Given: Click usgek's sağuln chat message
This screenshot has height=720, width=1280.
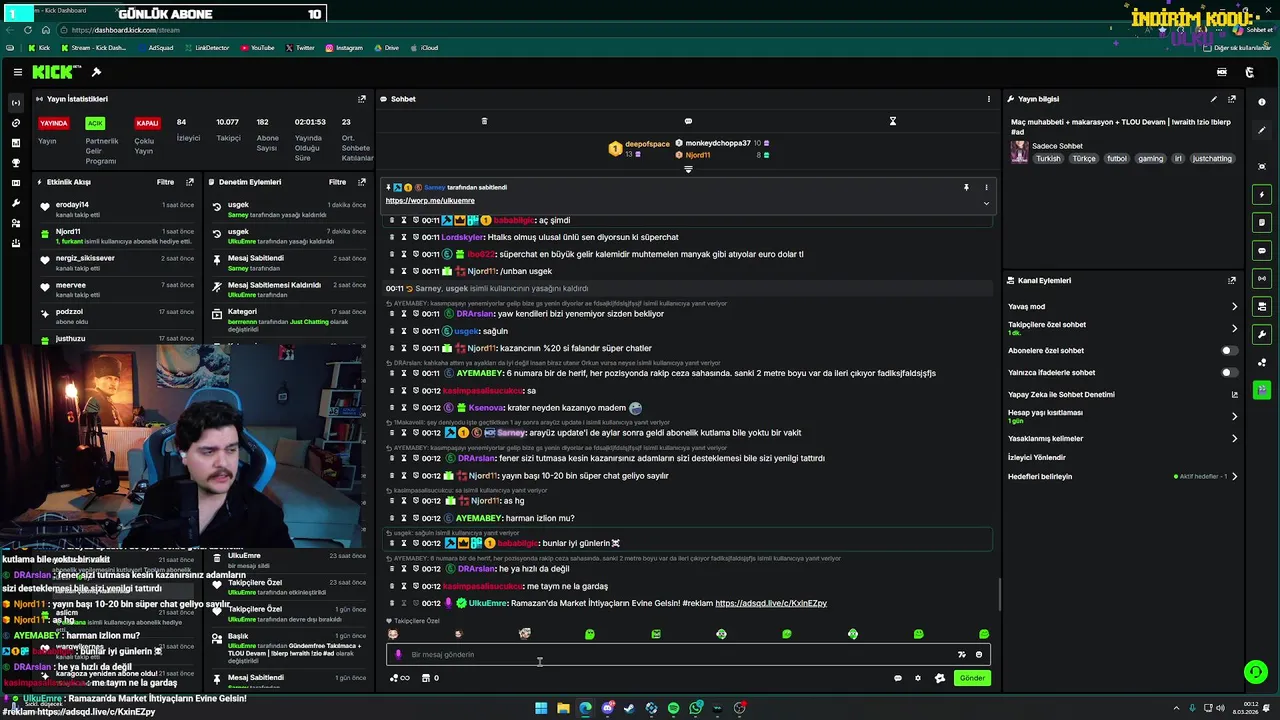Looking at the screenshot, I should (x=480, y=331).
